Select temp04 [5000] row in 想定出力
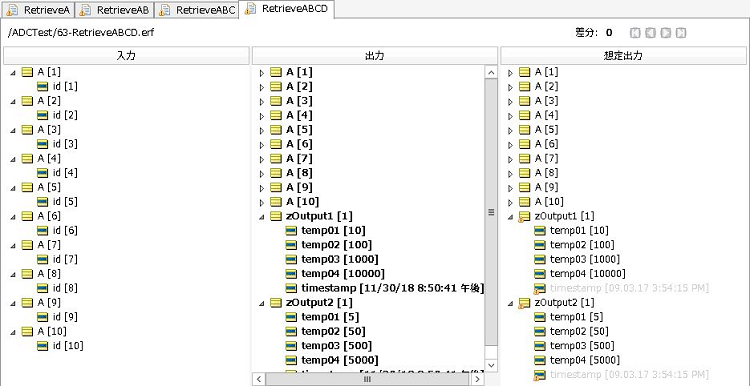The height and width of the screenshot is (386, 750). tap(577, 360)
